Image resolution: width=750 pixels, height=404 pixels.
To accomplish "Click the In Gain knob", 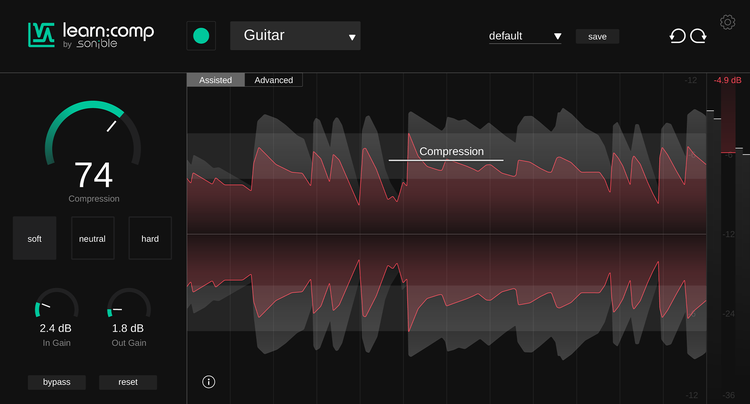I will [x=56, y=308].
